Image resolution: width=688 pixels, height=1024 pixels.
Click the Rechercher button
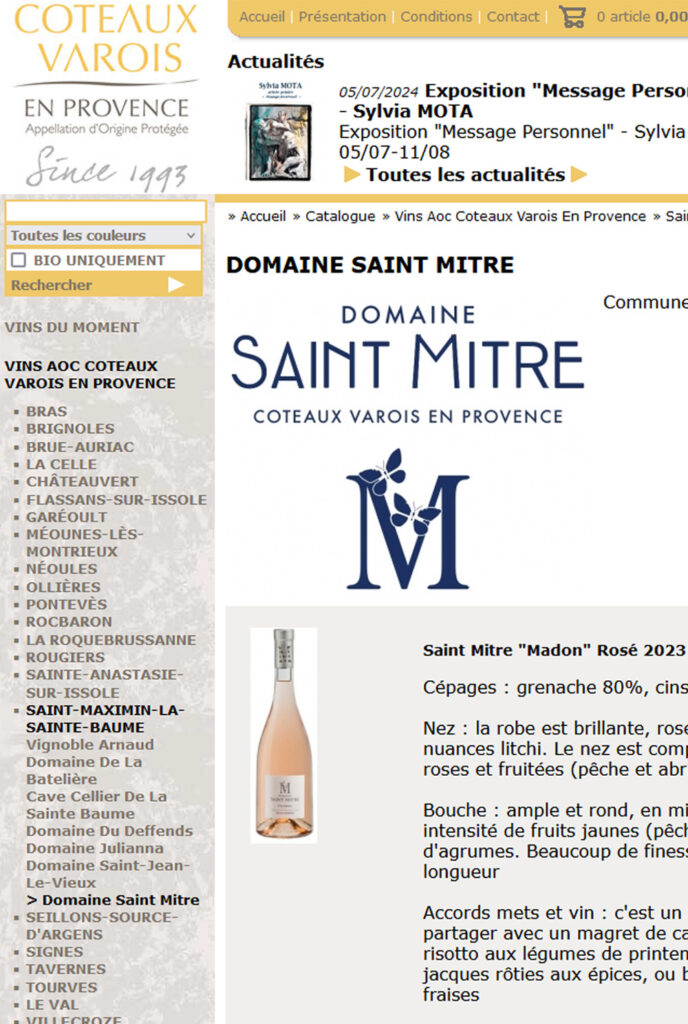pos(104,285)
